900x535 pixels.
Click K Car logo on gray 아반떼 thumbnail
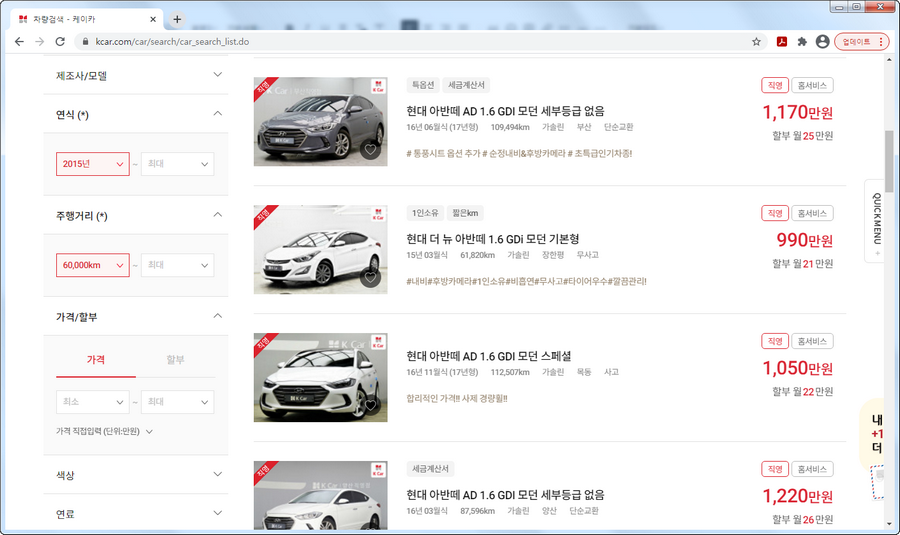[x=378, y=86]
